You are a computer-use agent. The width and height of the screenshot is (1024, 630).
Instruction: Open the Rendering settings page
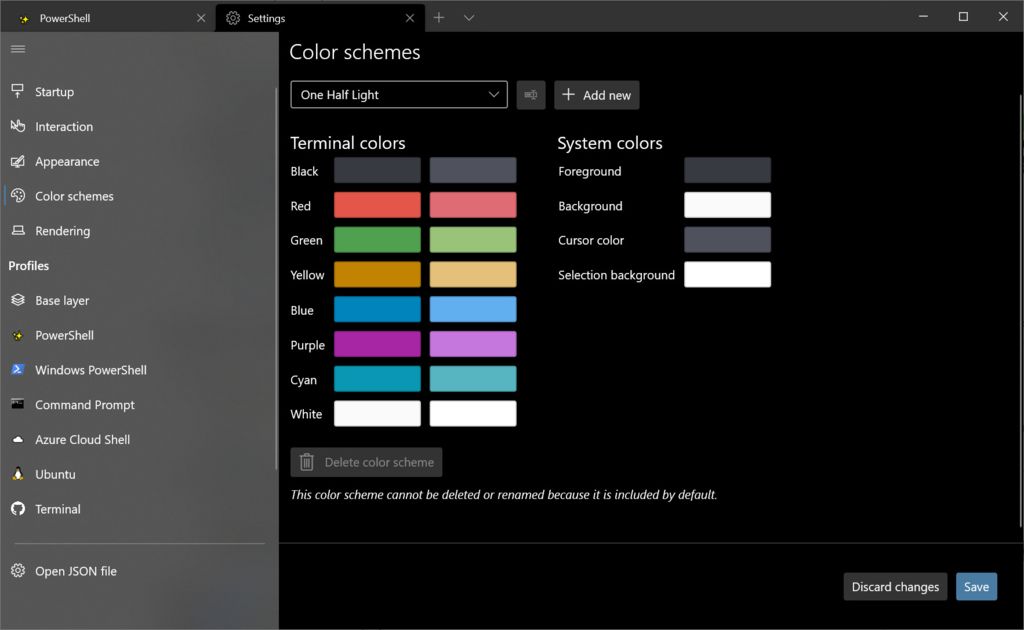point(139,230)
